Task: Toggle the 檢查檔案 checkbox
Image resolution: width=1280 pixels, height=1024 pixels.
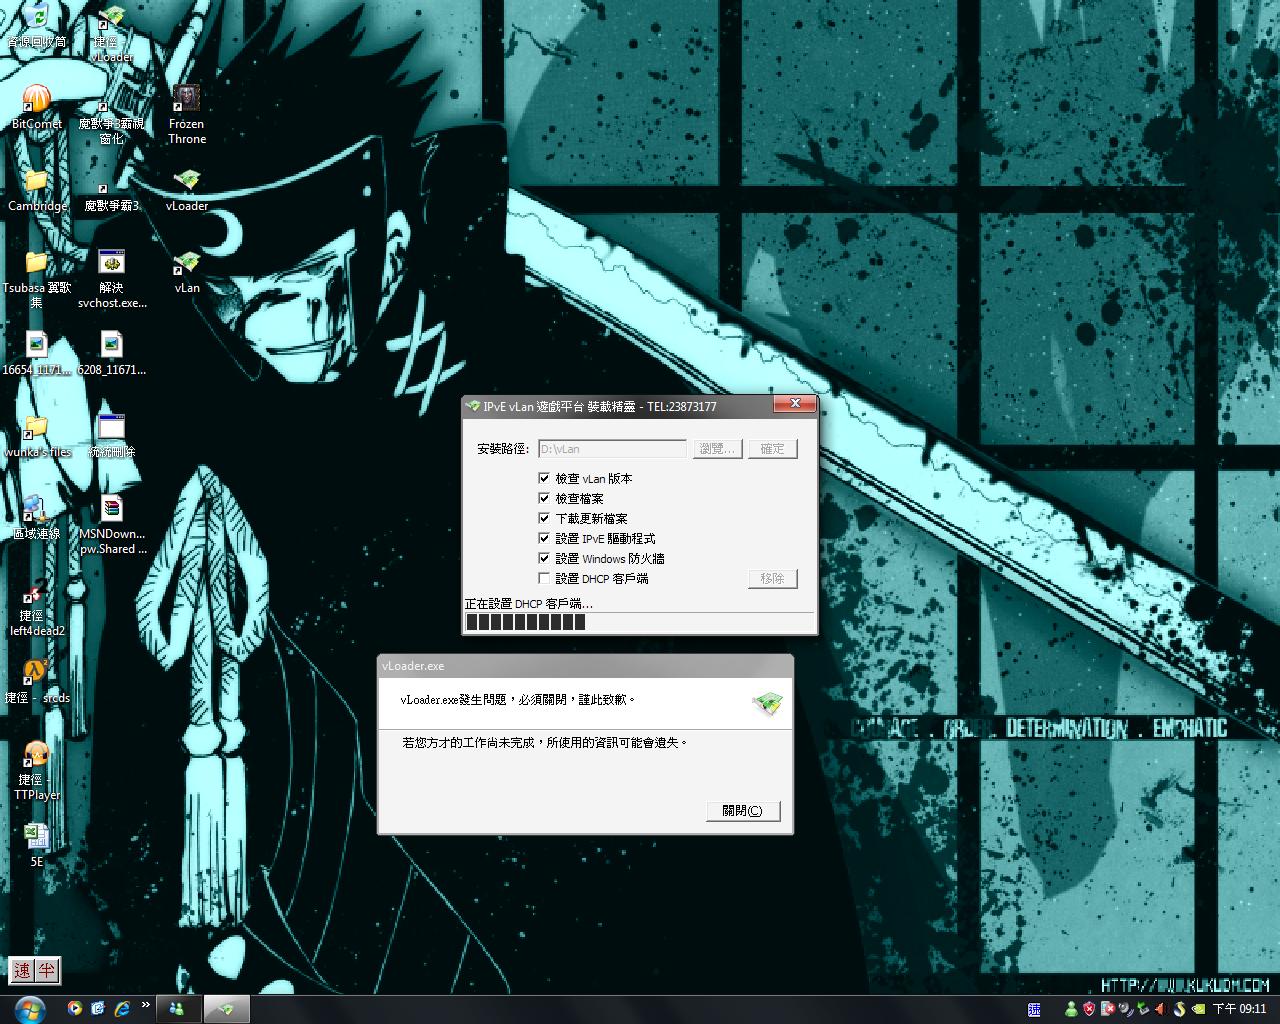Action: pos(544,498)
